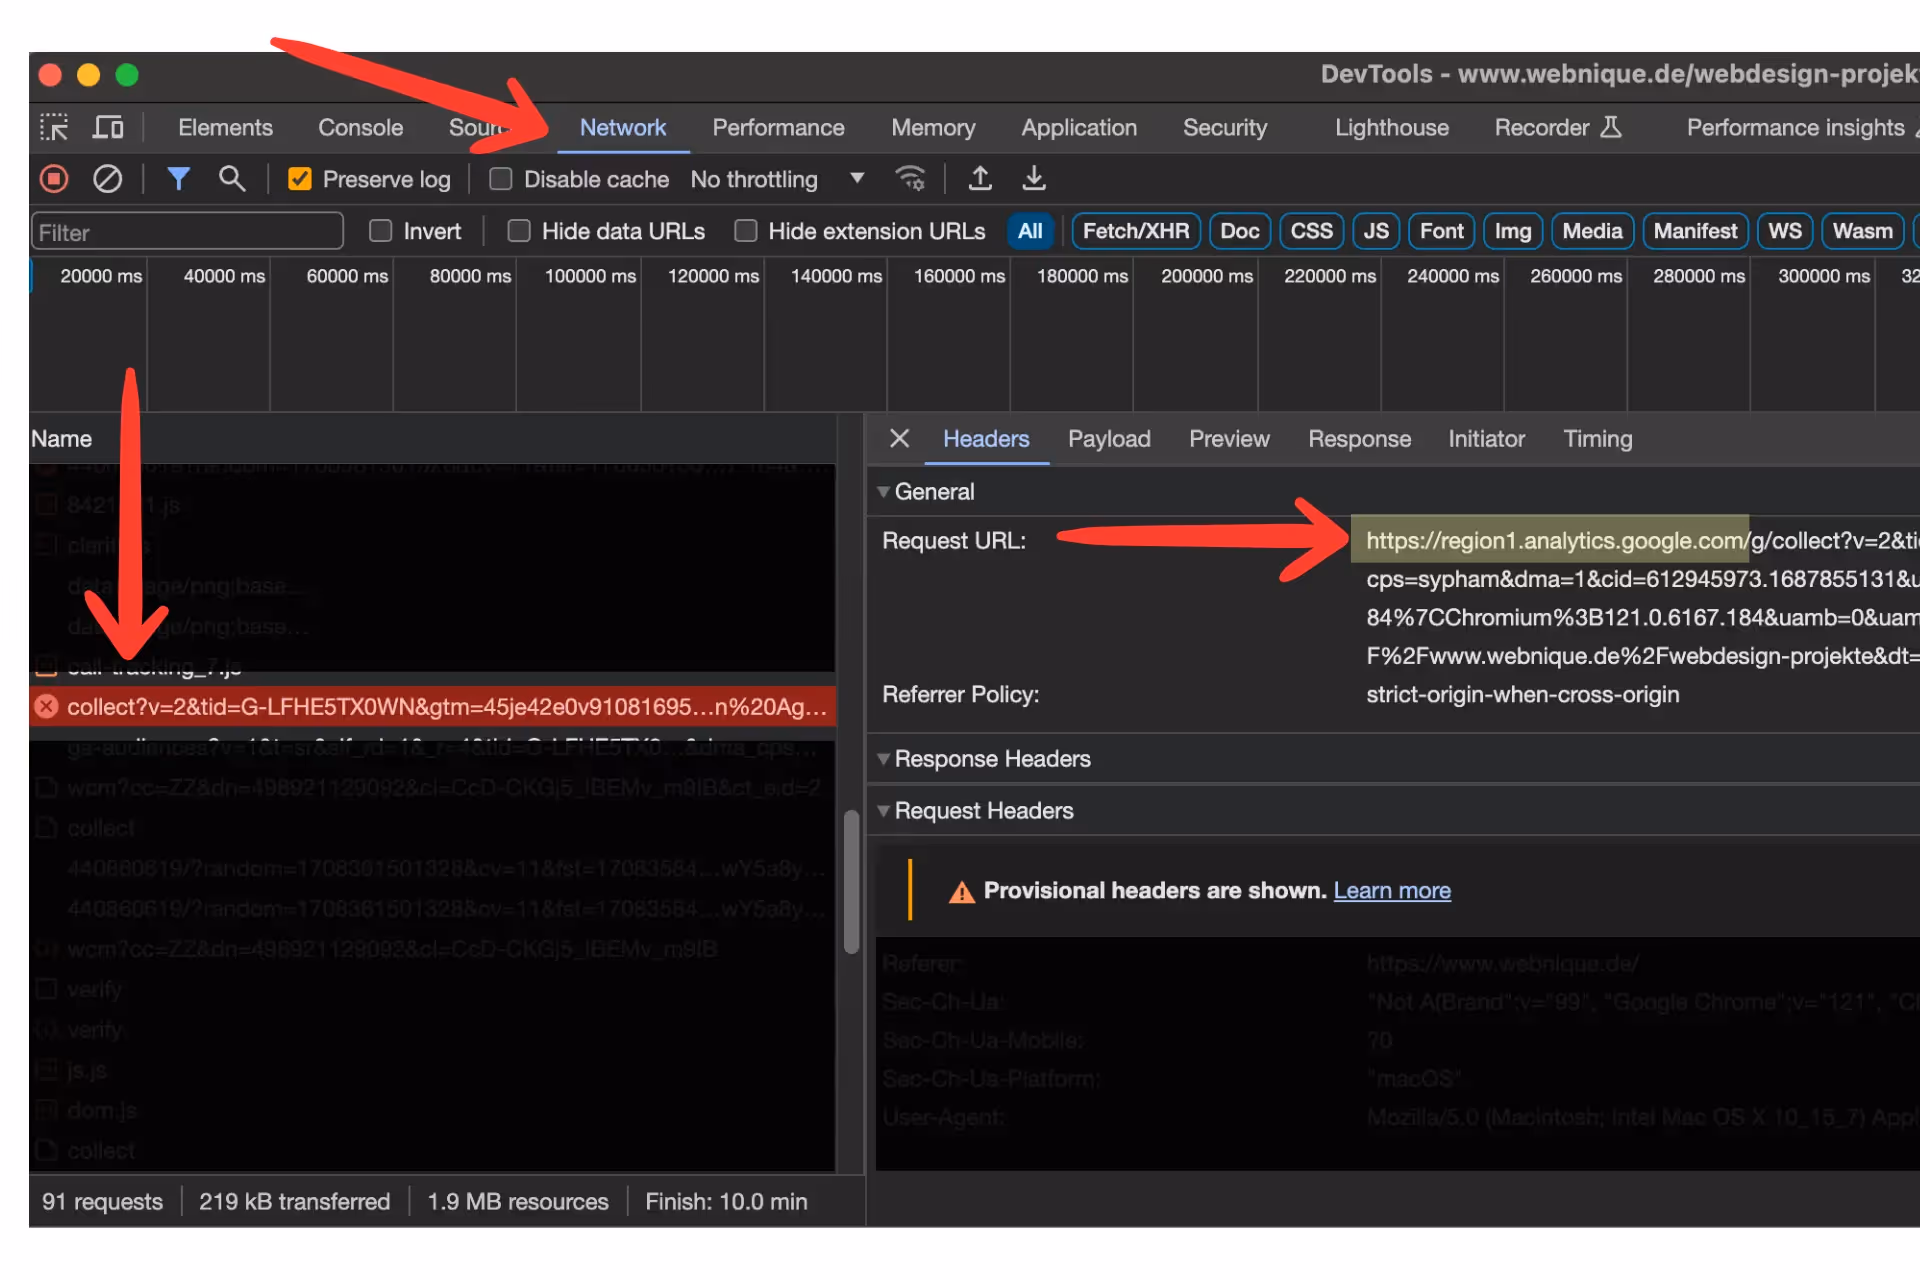This screenshot has width=1920, height=1280.
Task: Toggle the device toolbar icon
Action: pos(108,128)
